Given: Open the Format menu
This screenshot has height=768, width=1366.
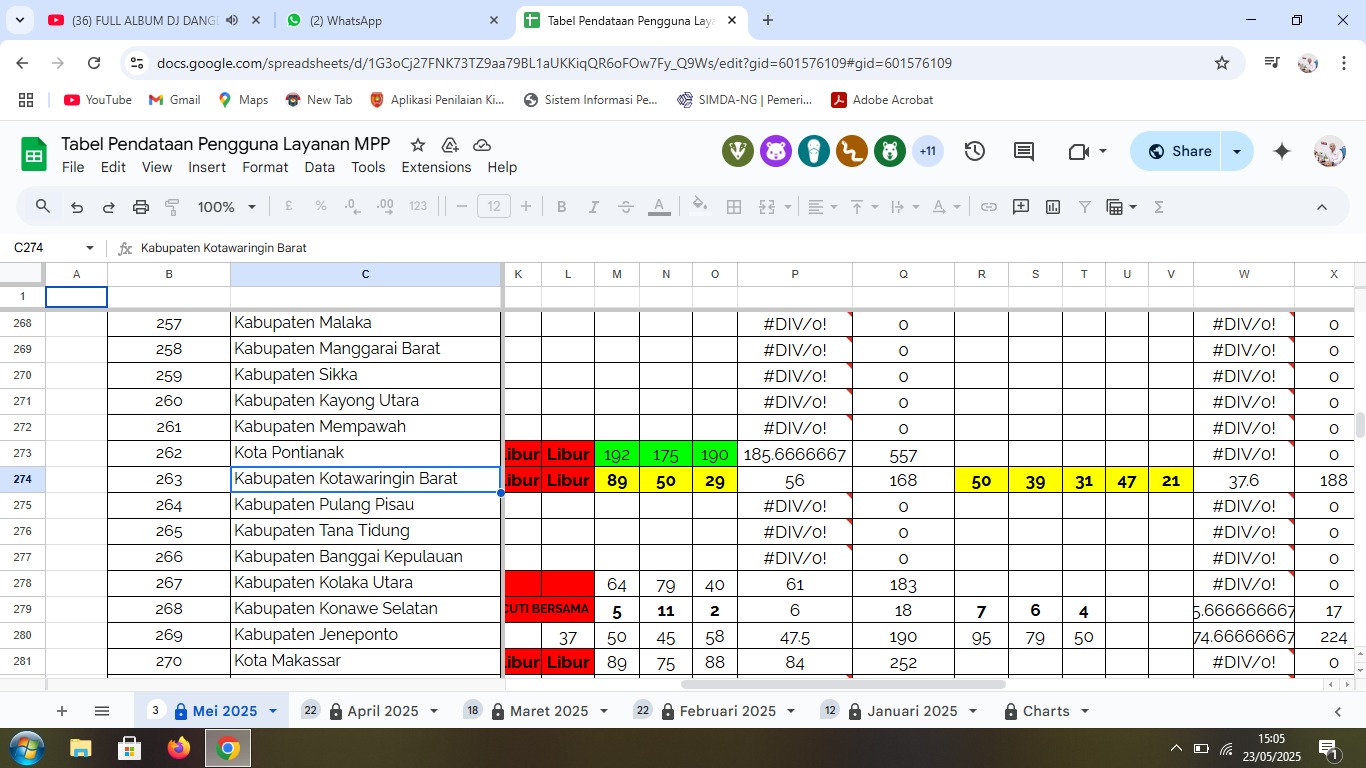Looking at the screenshot, I should pos(265,167).
